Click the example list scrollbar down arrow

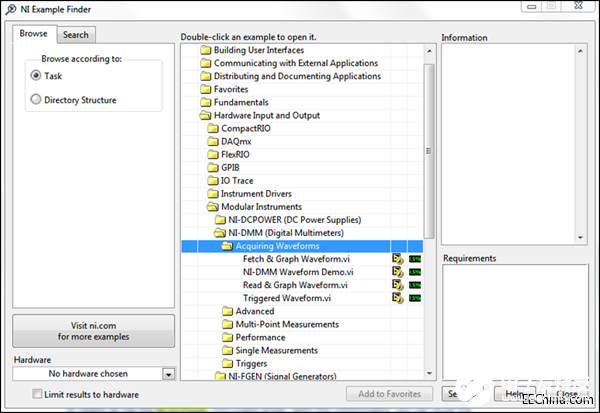pos(429,373)
